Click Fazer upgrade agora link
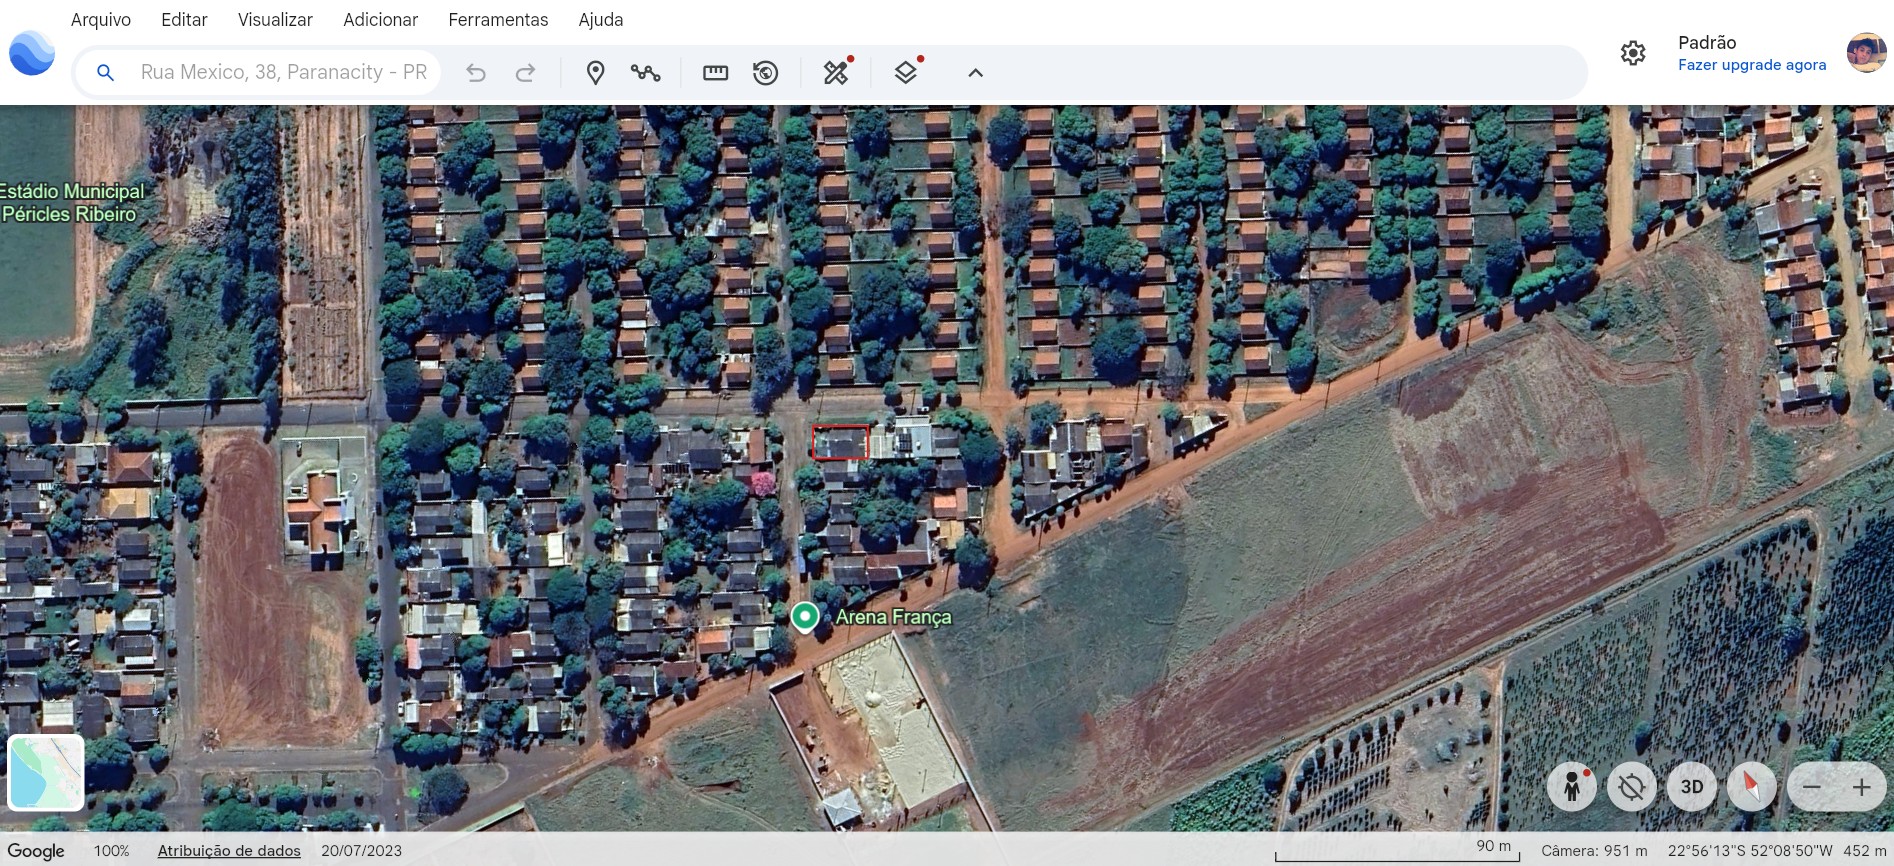This screenshot has height=866, width=1894. point(1752,65)
